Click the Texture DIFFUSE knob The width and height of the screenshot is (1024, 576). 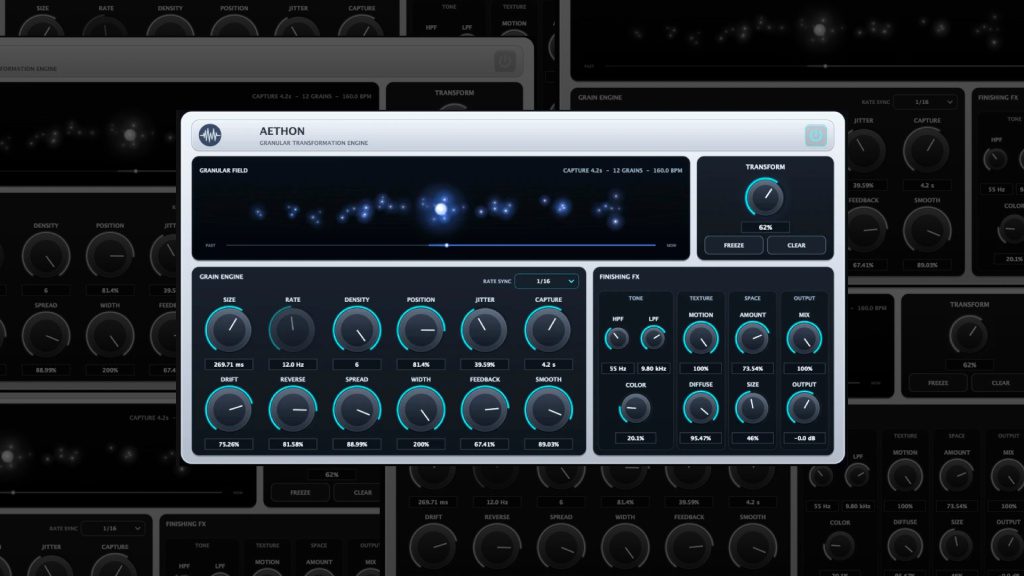click(x=701, y=409)
